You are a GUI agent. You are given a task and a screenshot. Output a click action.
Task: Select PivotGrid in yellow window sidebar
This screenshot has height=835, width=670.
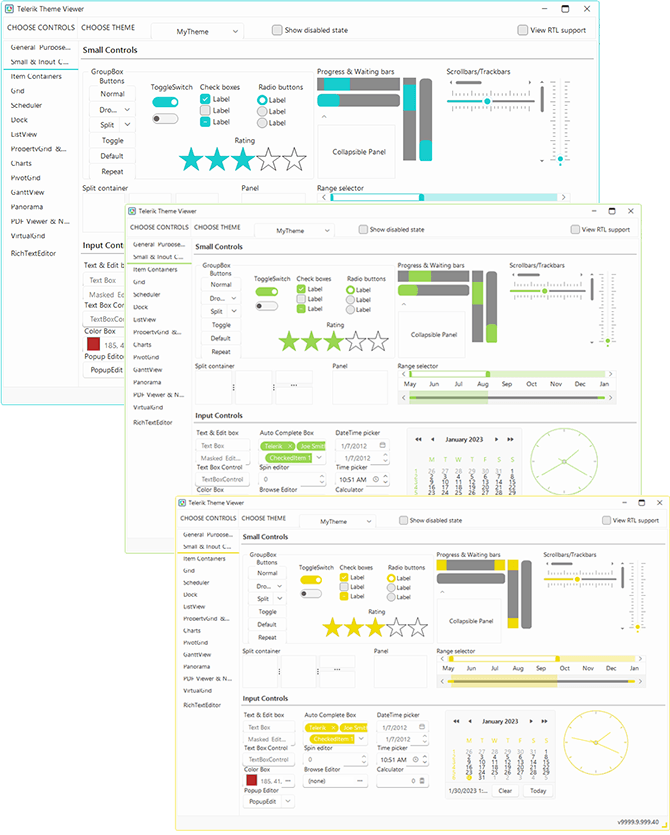coord(195,643)
